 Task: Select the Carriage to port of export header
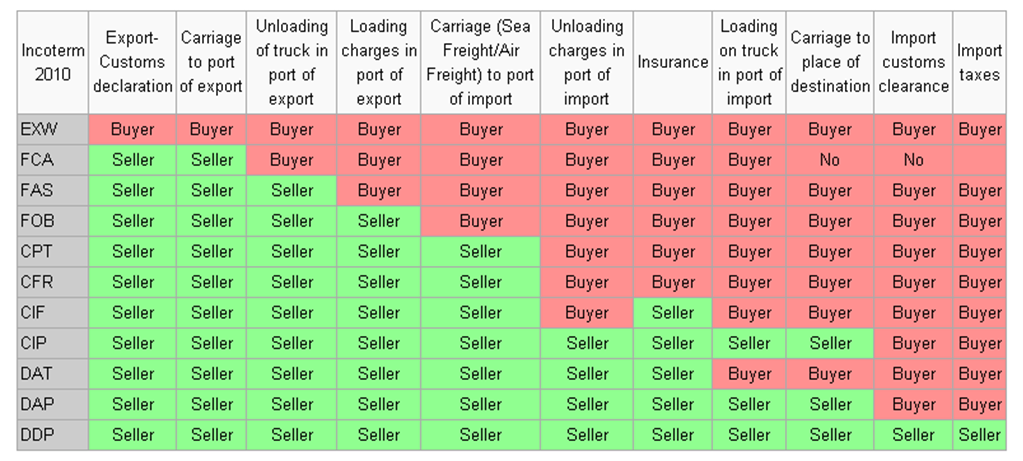click(x=211, y=63)
